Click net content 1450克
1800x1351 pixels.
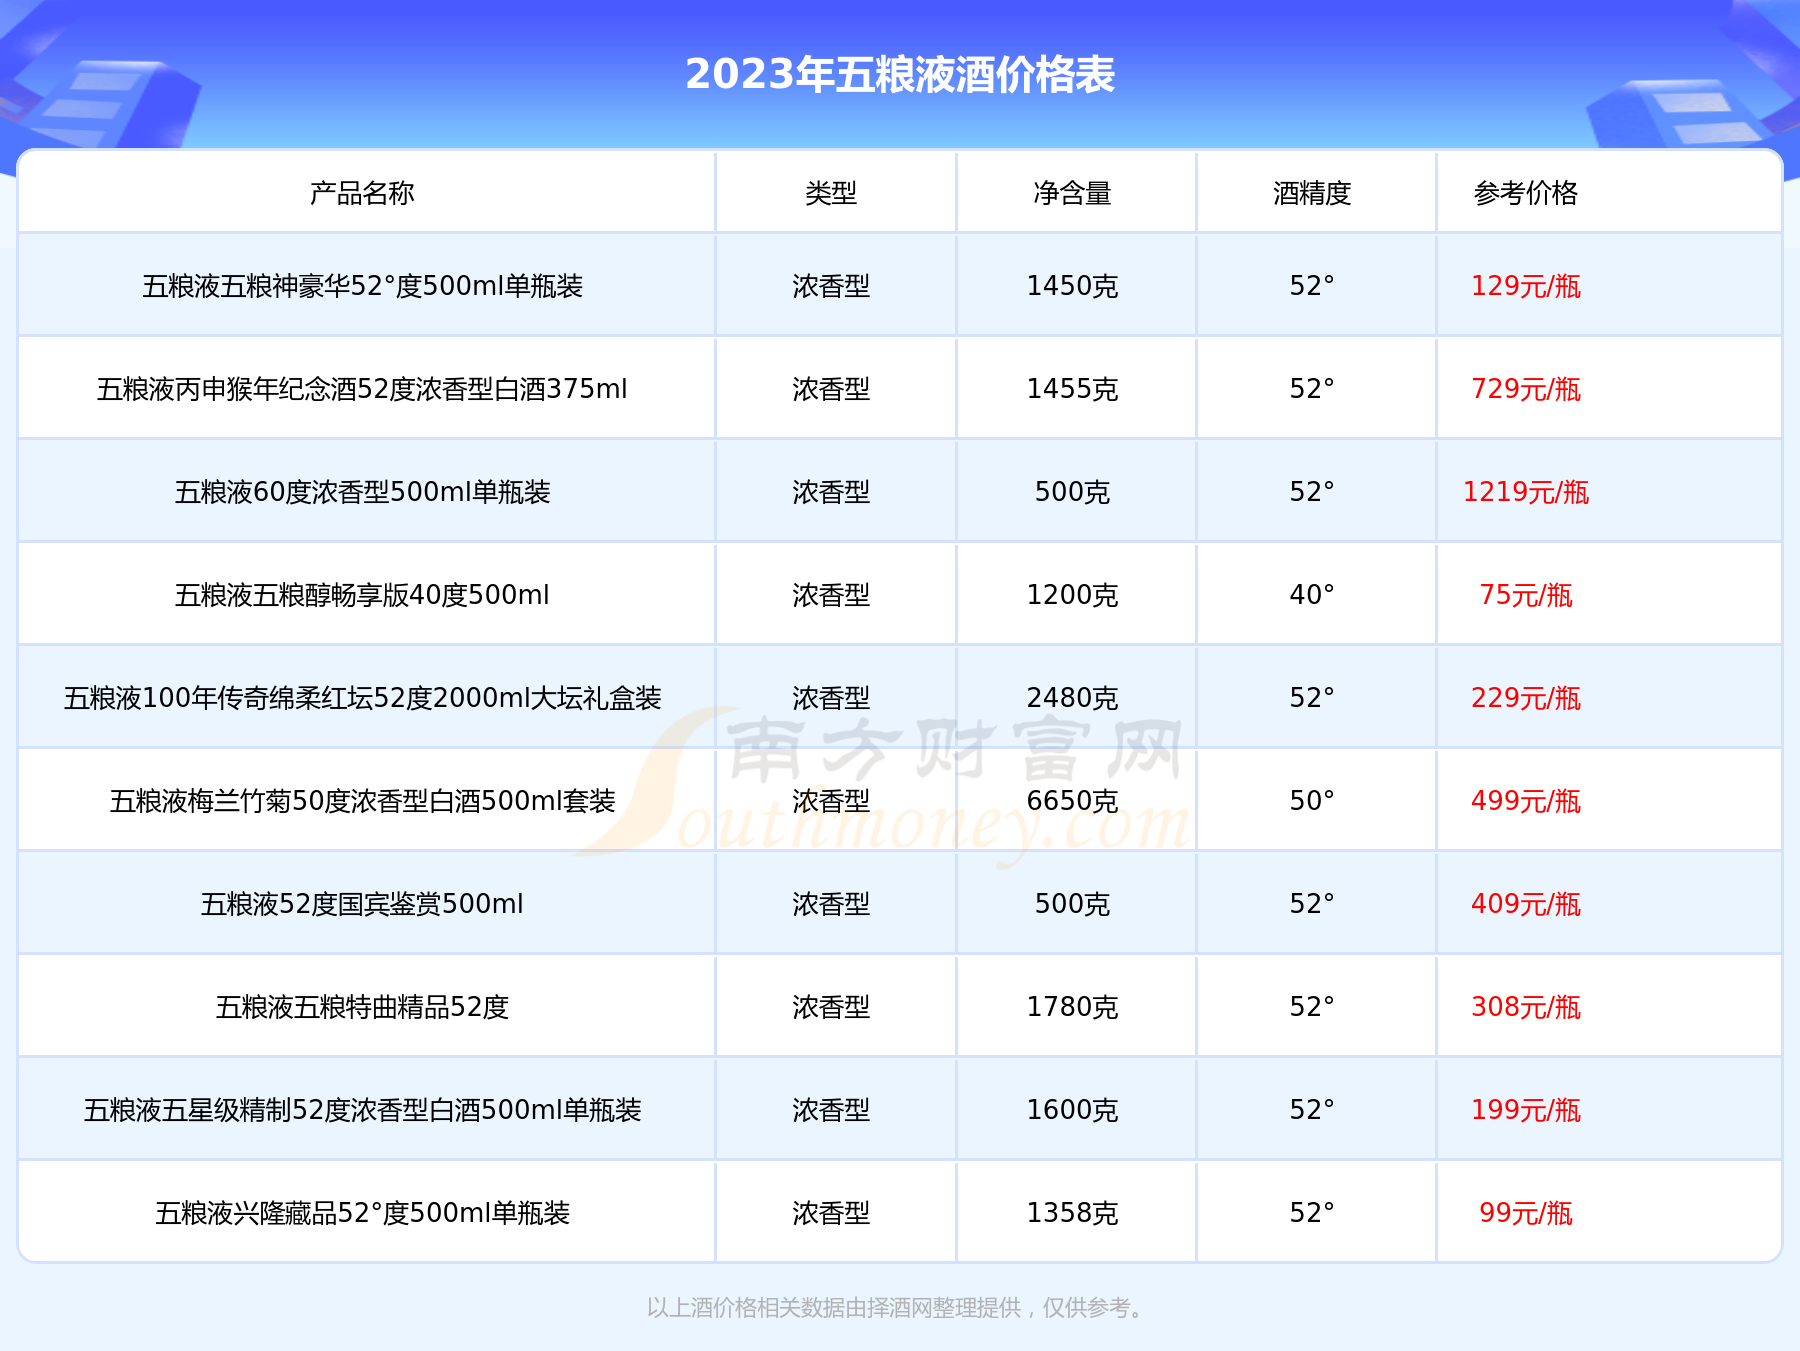1072,286
